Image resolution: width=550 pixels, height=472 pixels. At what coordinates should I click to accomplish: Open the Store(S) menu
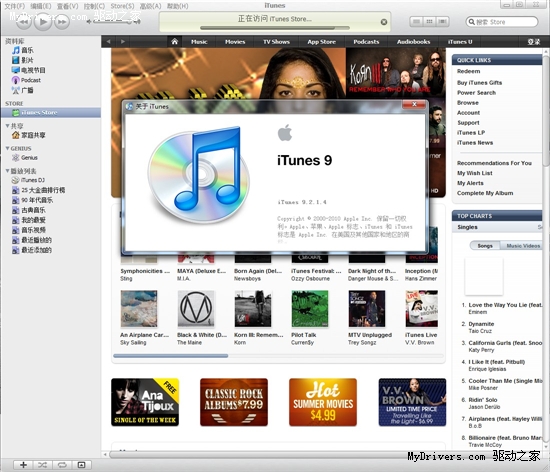pyautogui.click(x=122, y=6)
